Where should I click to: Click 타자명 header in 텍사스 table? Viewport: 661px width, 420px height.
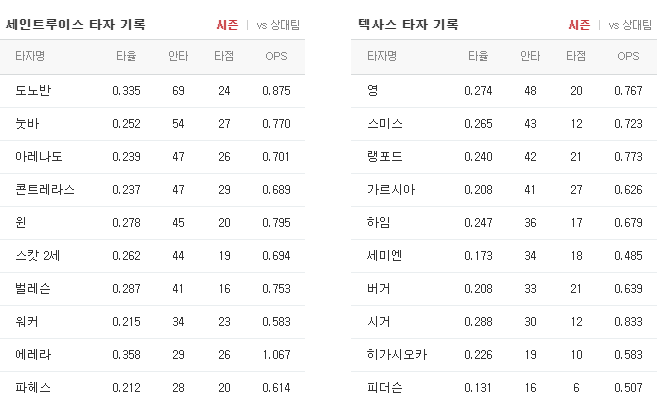[382, 56]
